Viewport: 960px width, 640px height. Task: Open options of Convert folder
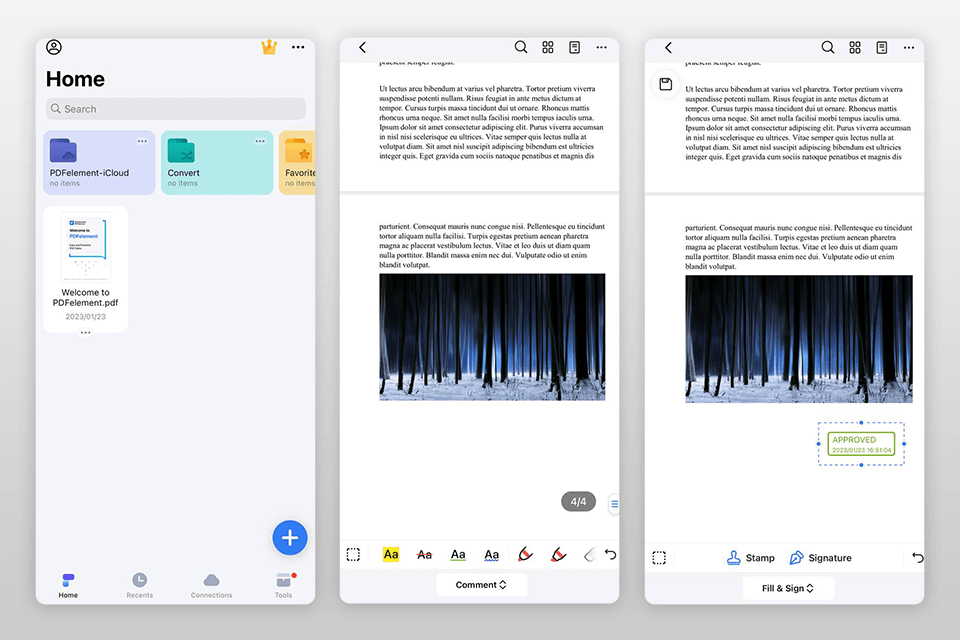(260, 141)
